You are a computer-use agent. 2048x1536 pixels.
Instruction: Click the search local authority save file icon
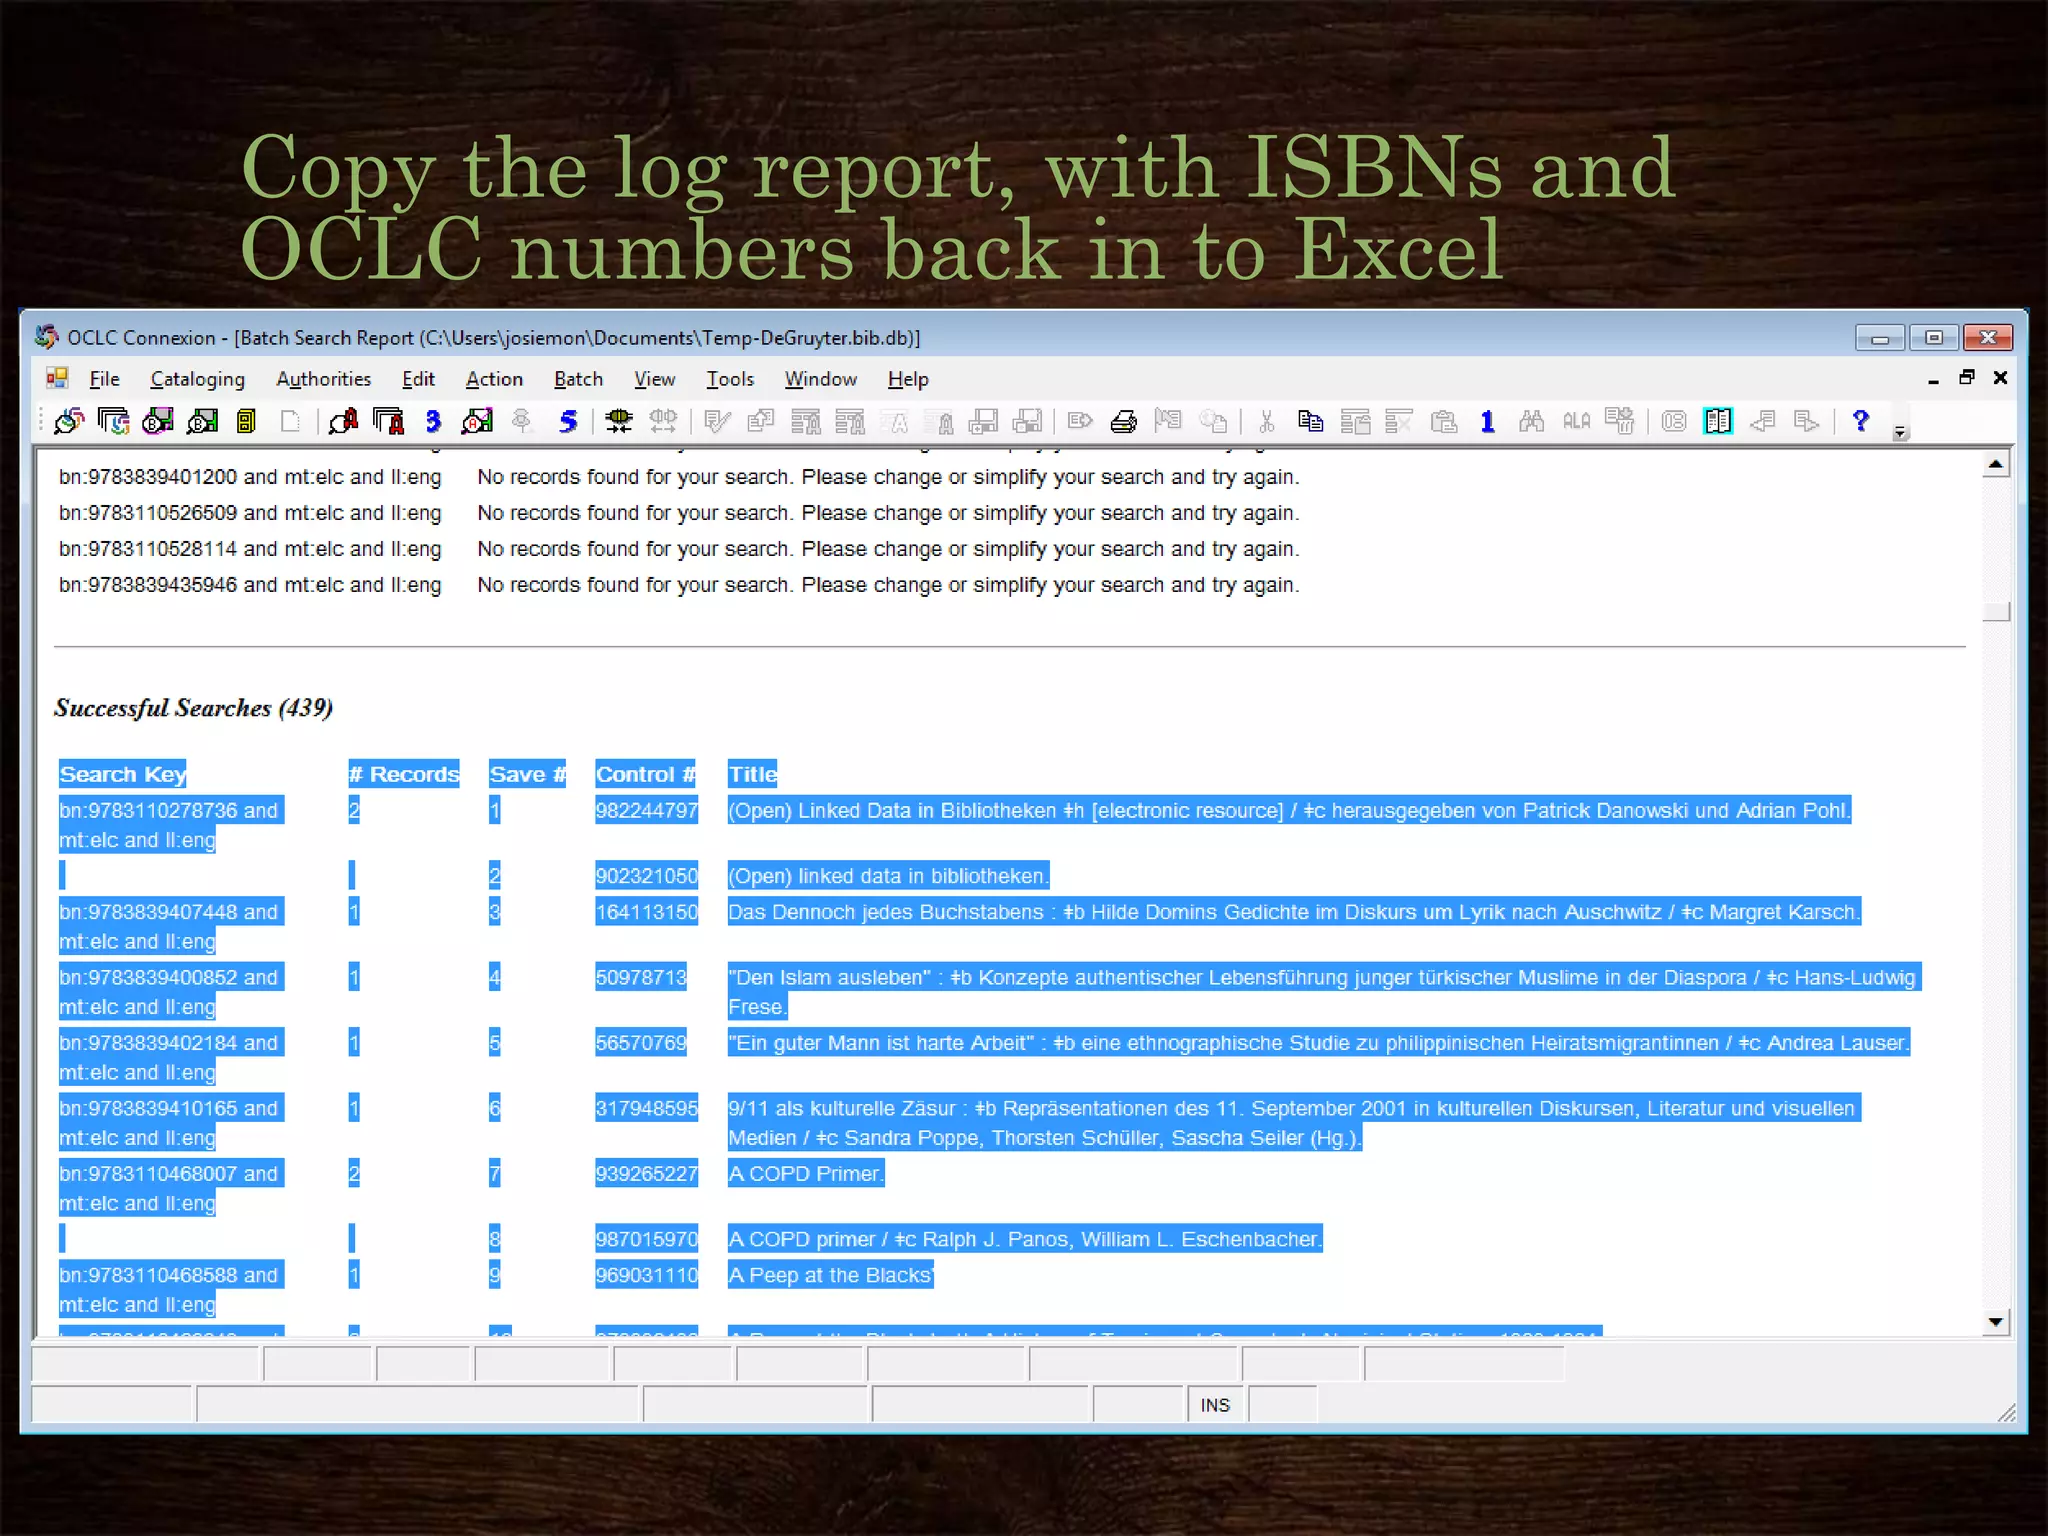click(x=477, y=421)
